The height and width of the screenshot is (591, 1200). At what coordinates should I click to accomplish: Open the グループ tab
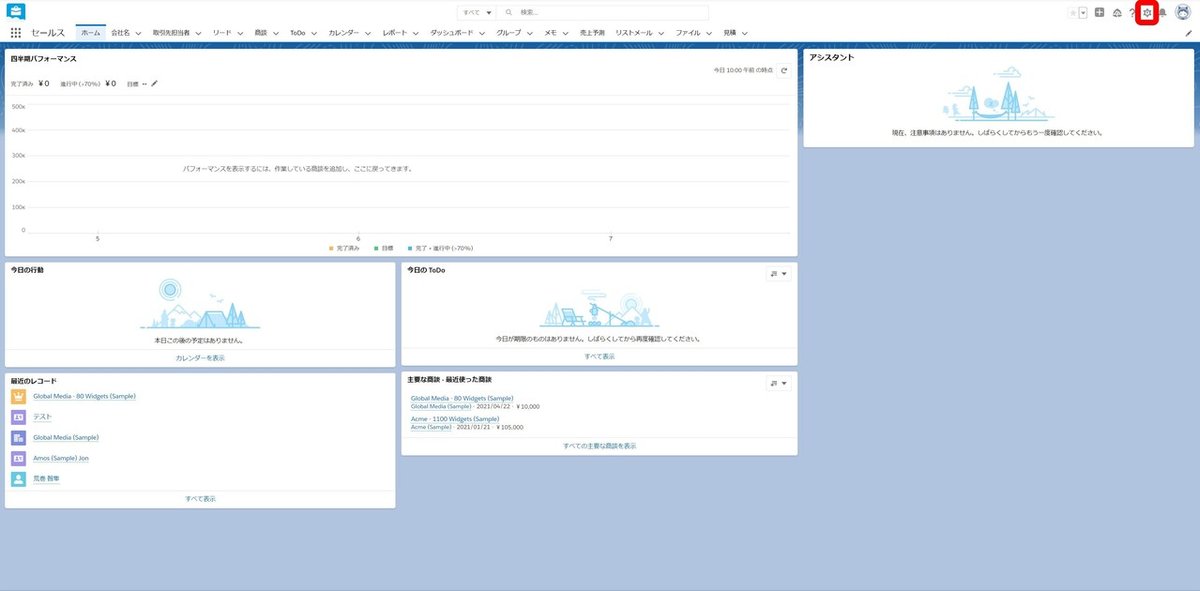coord(509,33)
